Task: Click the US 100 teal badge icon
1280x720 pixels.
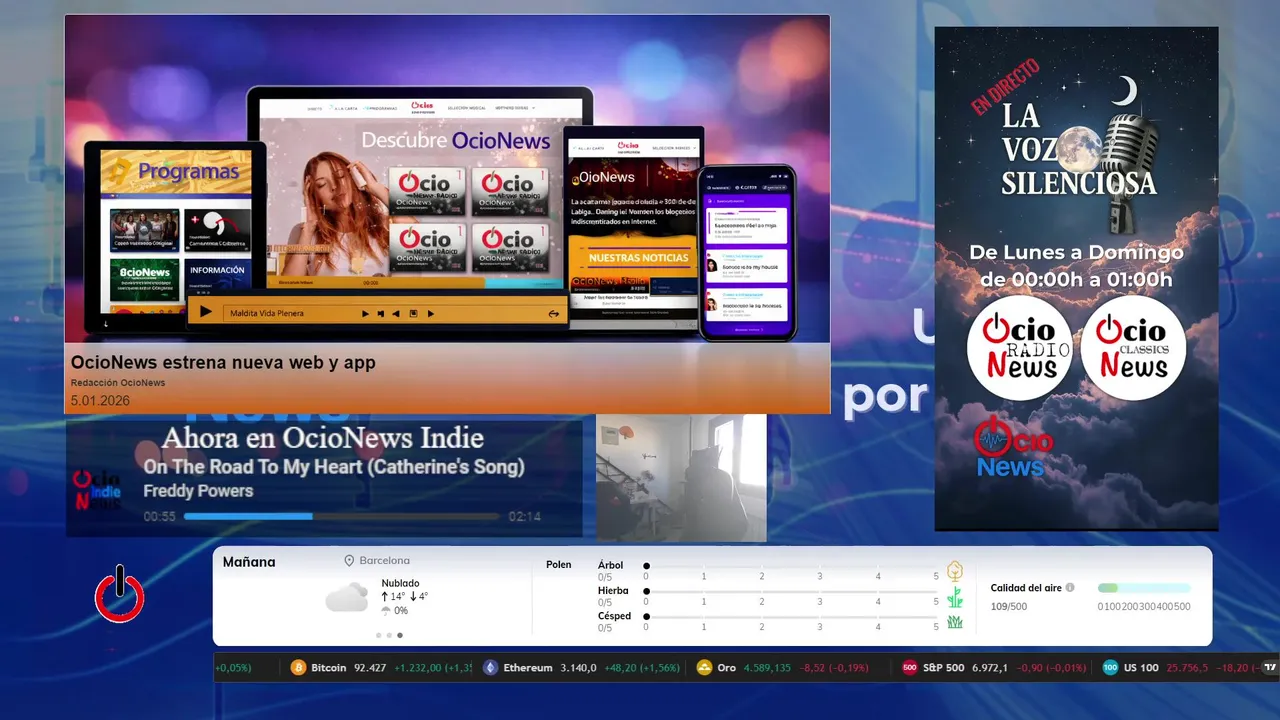Action: pos(1110,668)
